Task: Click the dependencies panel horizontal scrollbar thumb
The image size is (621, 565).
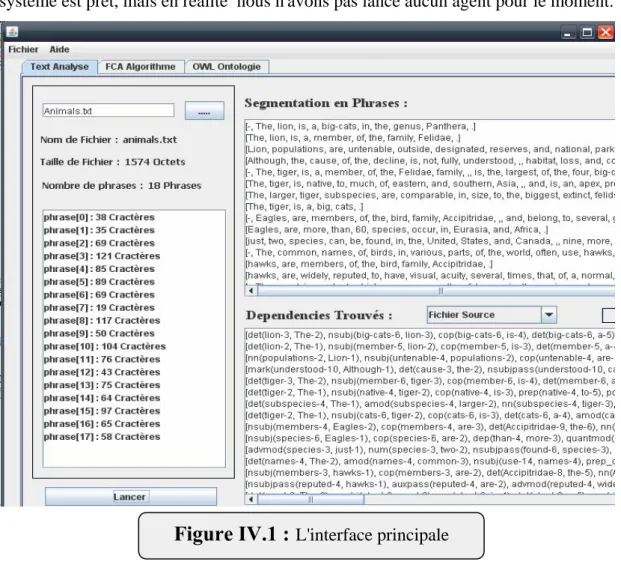Action: tap(311, 499)
